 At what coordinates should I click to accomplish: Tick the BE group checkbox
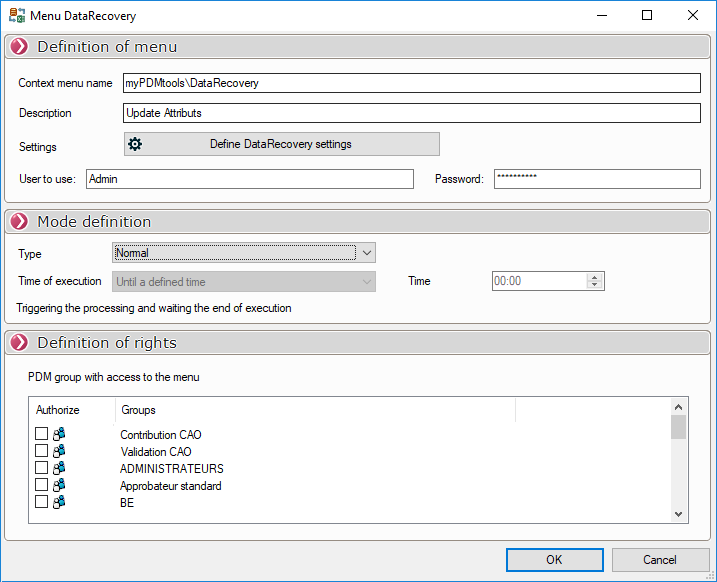tap(41, 502)
